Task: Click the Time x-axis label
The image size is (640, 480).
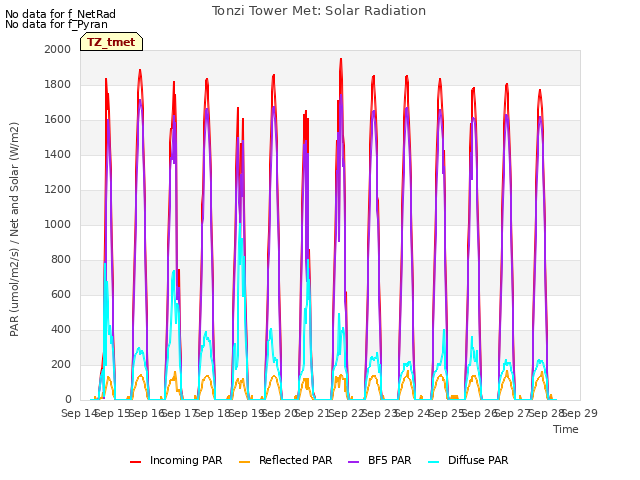Action: (566, 429)
